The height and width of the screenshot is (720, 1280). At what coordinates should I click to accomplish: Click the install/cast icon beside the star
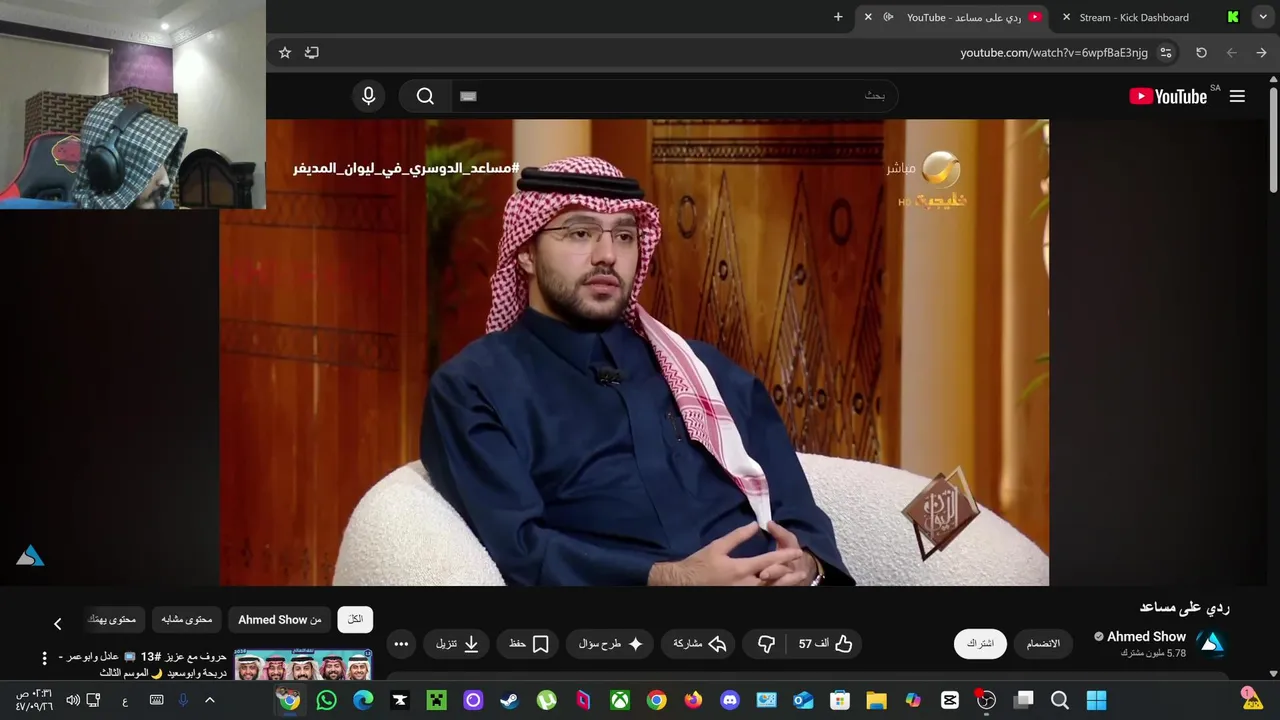coord(312,52)
